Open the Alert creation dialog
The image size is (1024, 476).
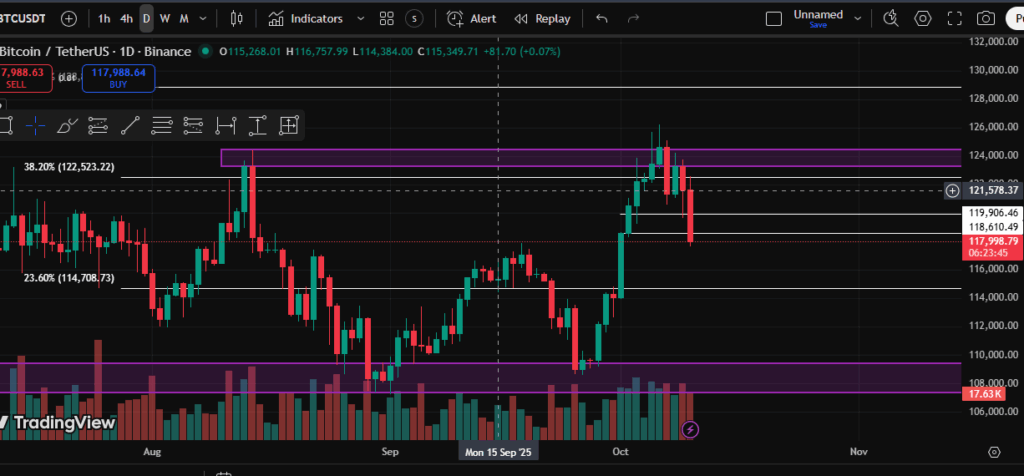(x=471, y=18)
